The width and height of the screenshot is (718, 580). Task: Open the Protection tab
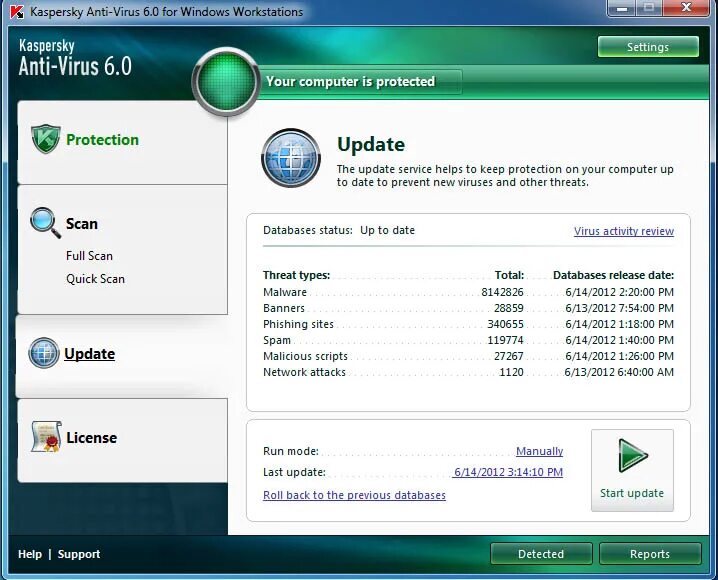pyautogui.click(x=102, y=140)
